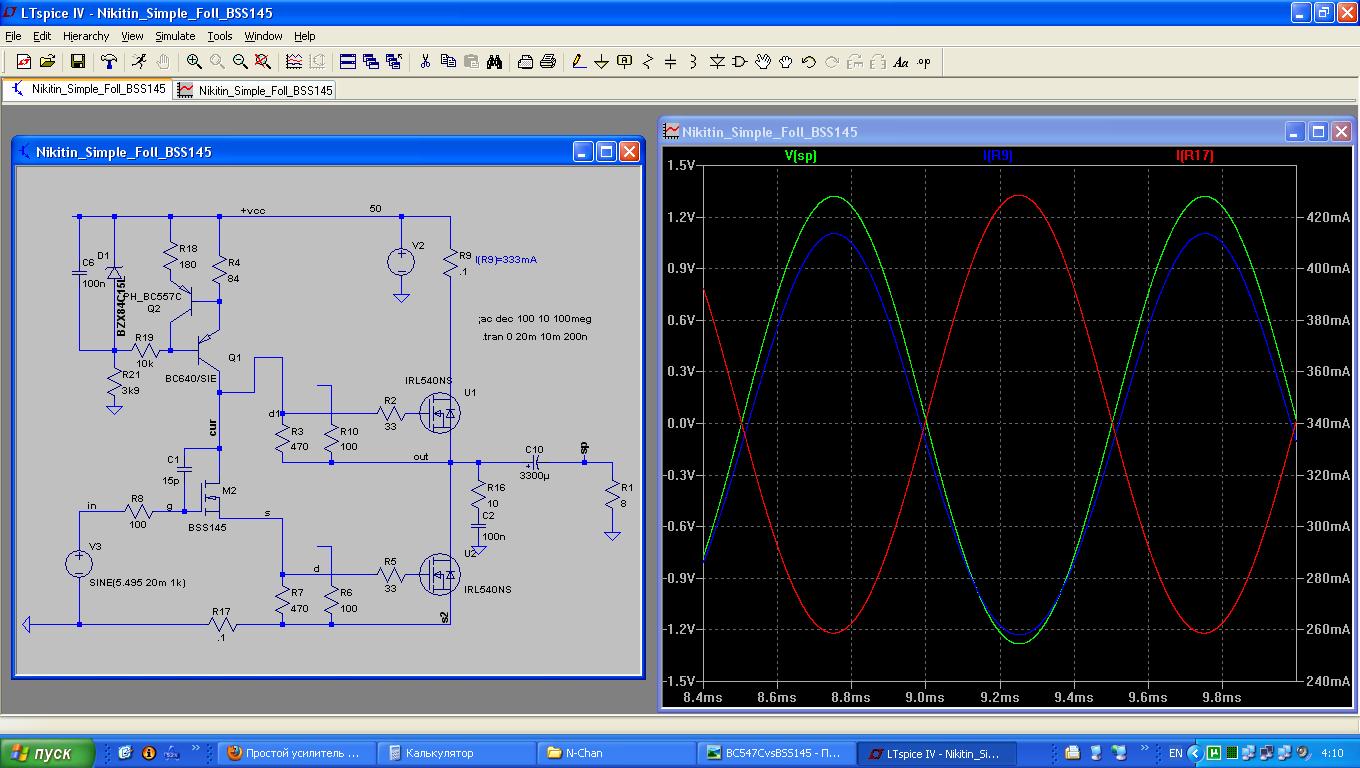Image resolution: width=1360 pixels, height=768 pixels.
Task: Open the View menu
Action: pyautogui.click(x=132, y=36)
